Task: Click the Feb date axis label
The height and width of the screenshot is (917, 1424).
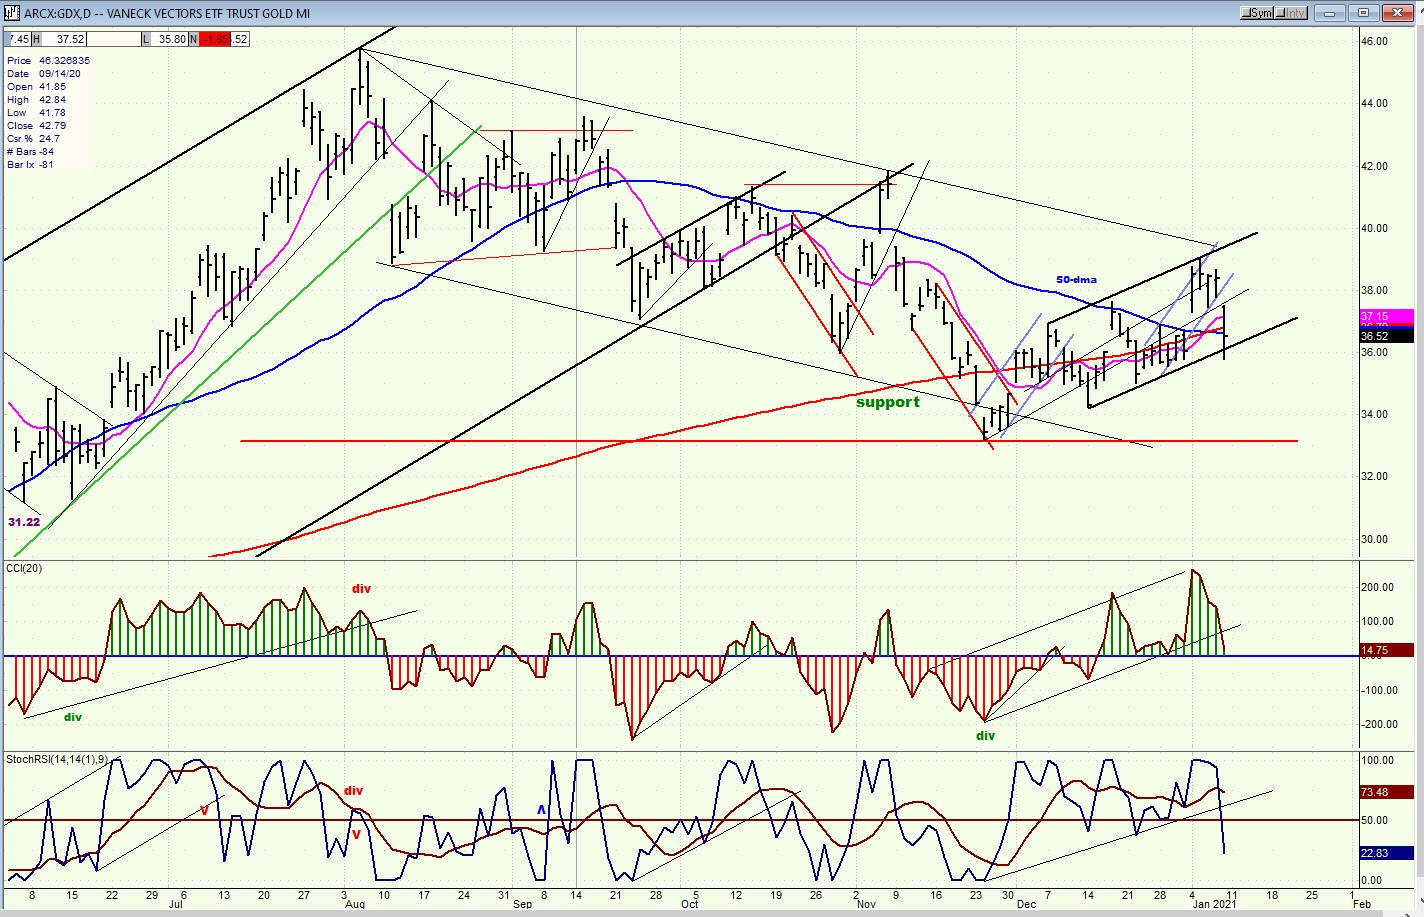Action: tap(1361, 904)
